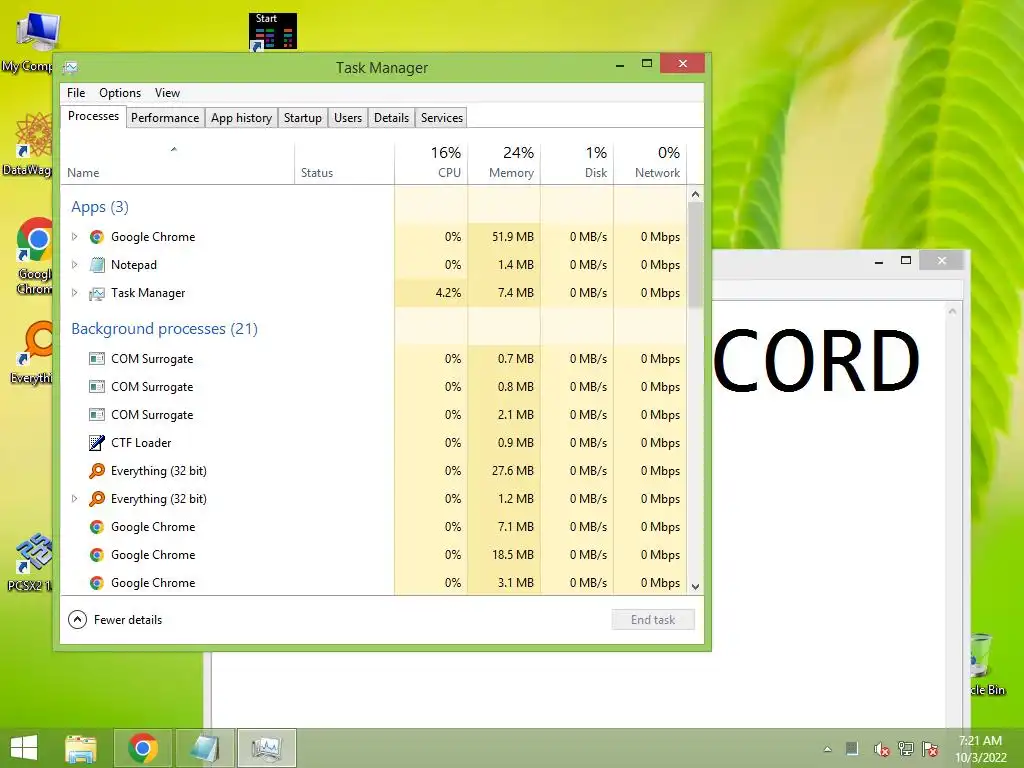Switch to the Details tab
This screenshot has height=768, width=1024.
click(391, 118)
